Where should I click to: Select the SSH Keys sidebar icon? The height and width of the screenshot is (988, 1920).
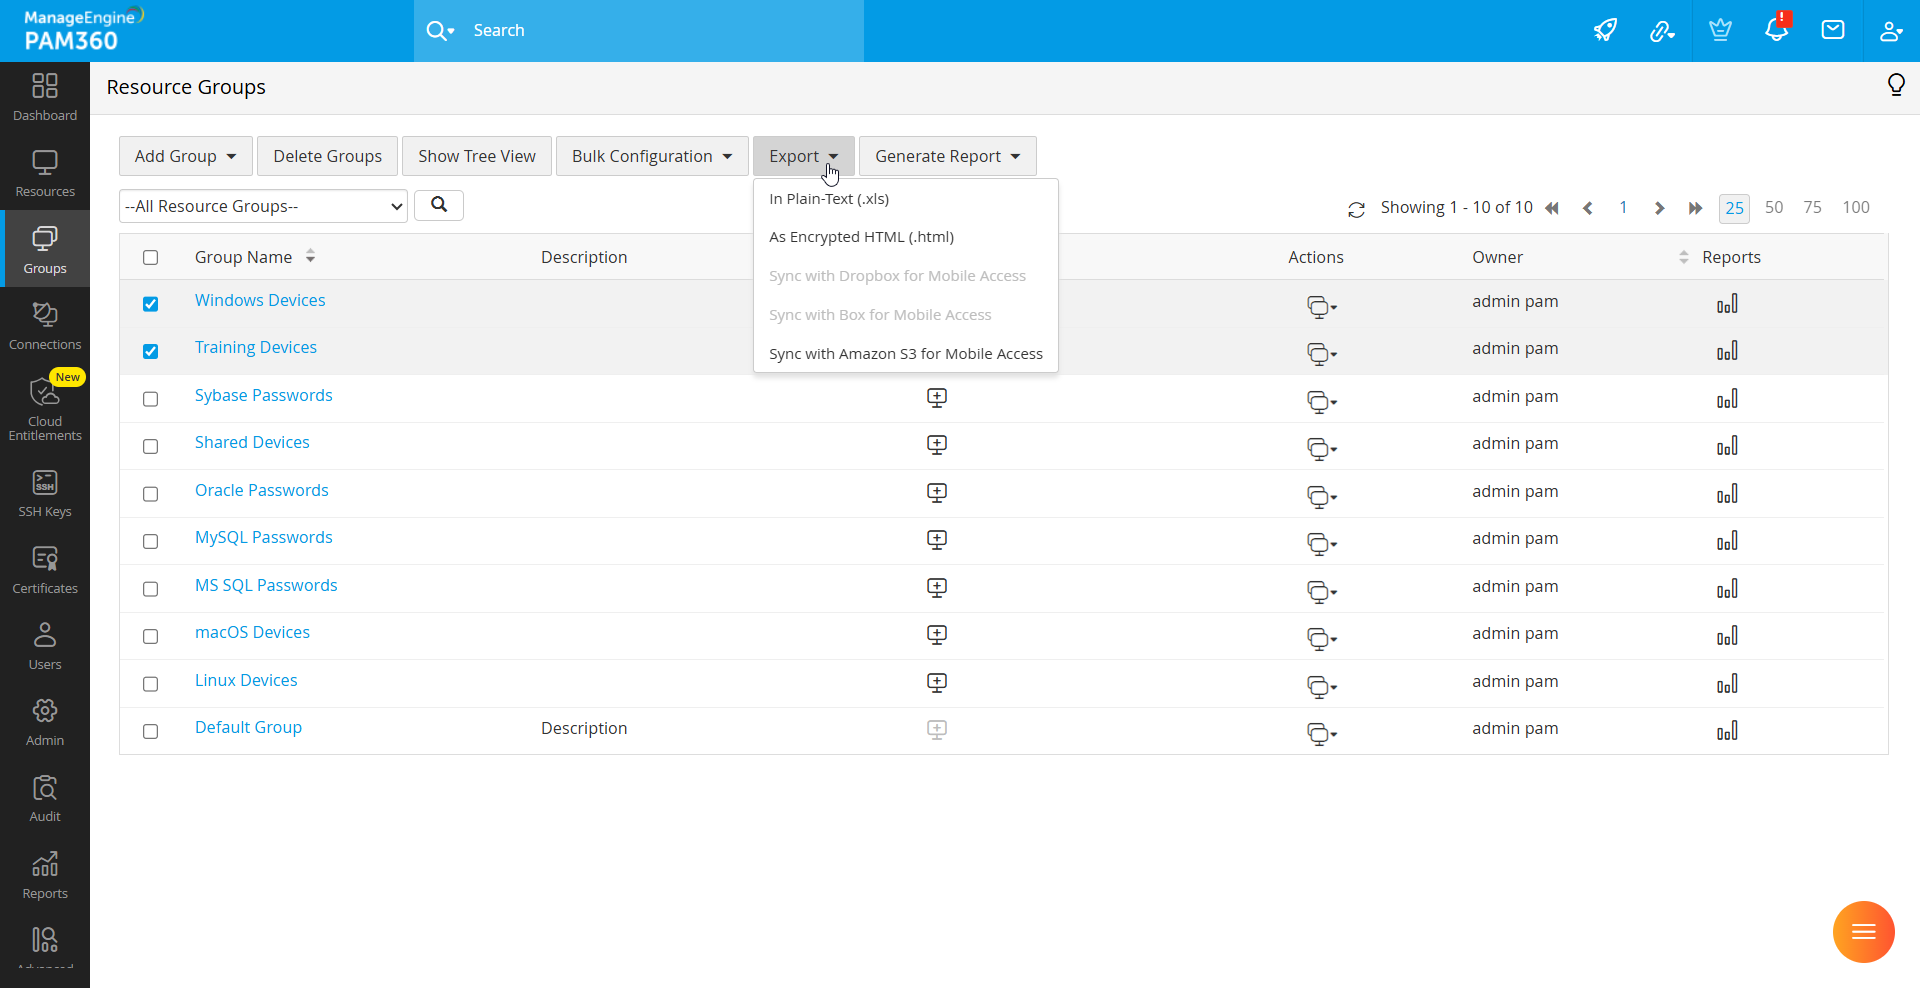pos(45,490)
